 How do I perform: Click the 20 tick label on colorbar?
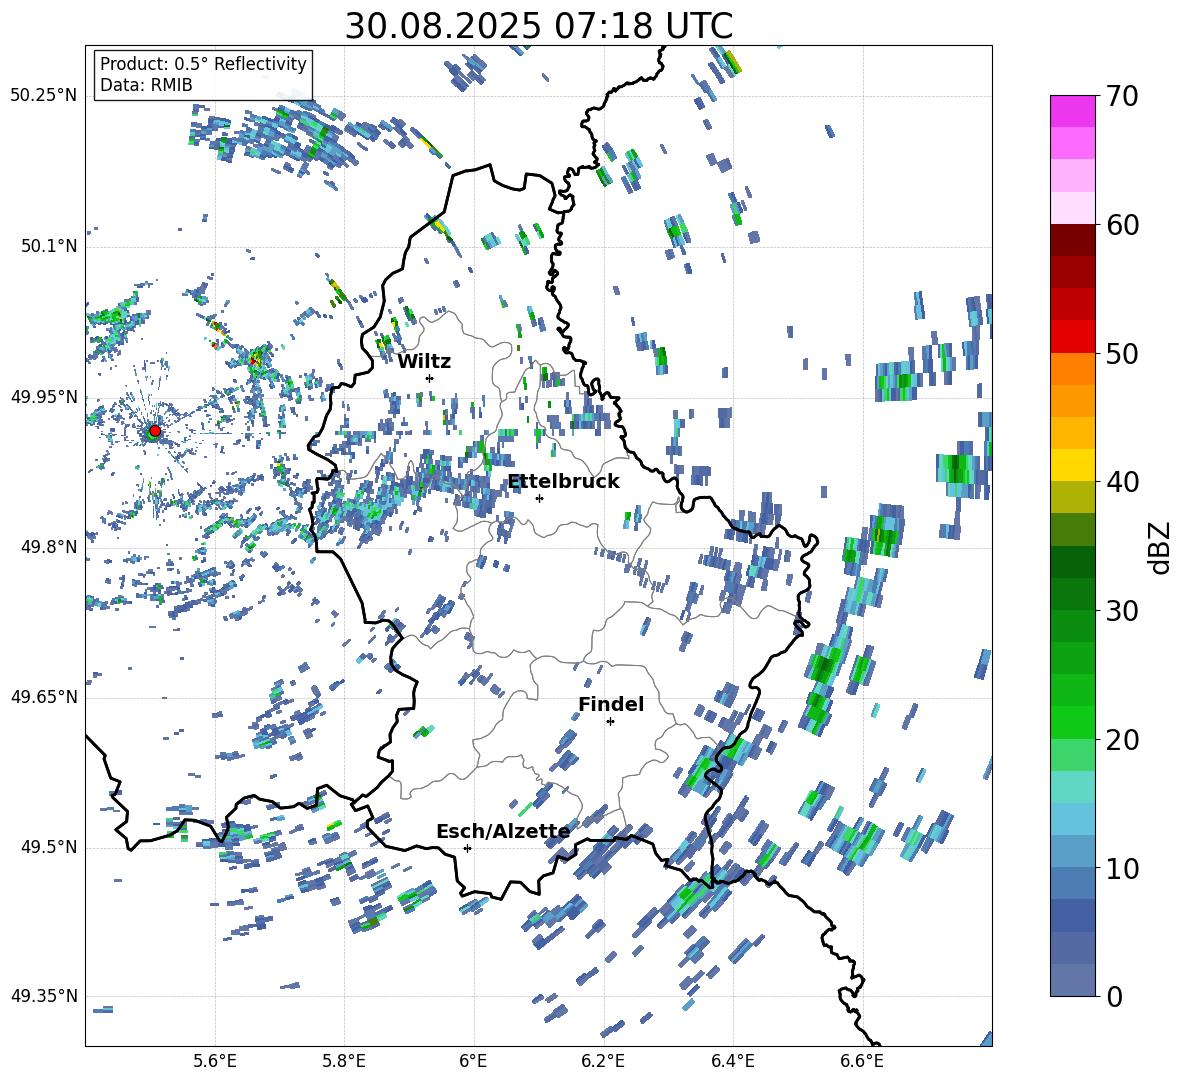1122,740
